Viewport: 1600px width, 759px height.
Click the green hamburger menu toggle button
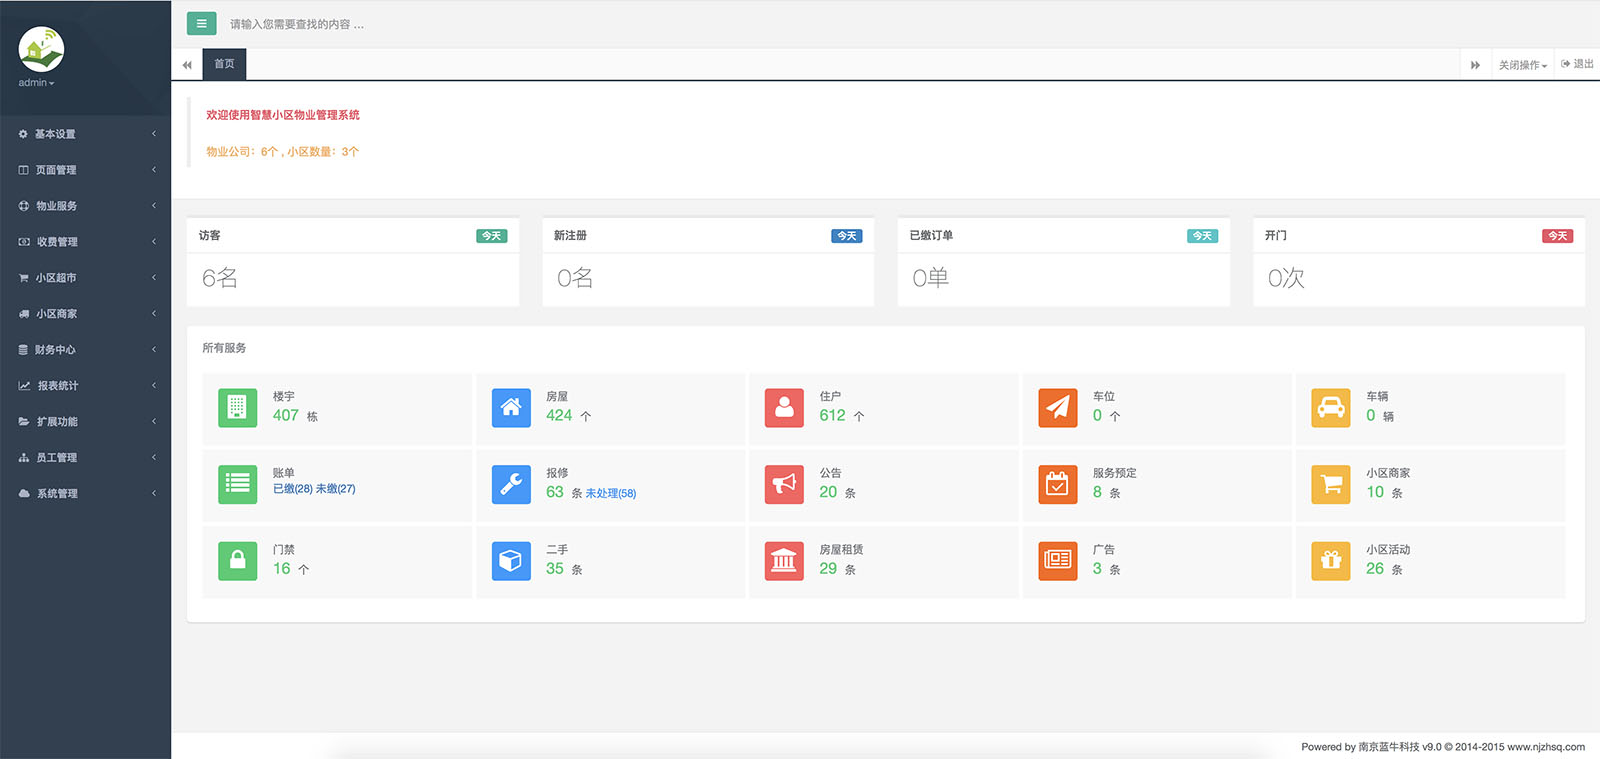point(201,23)
